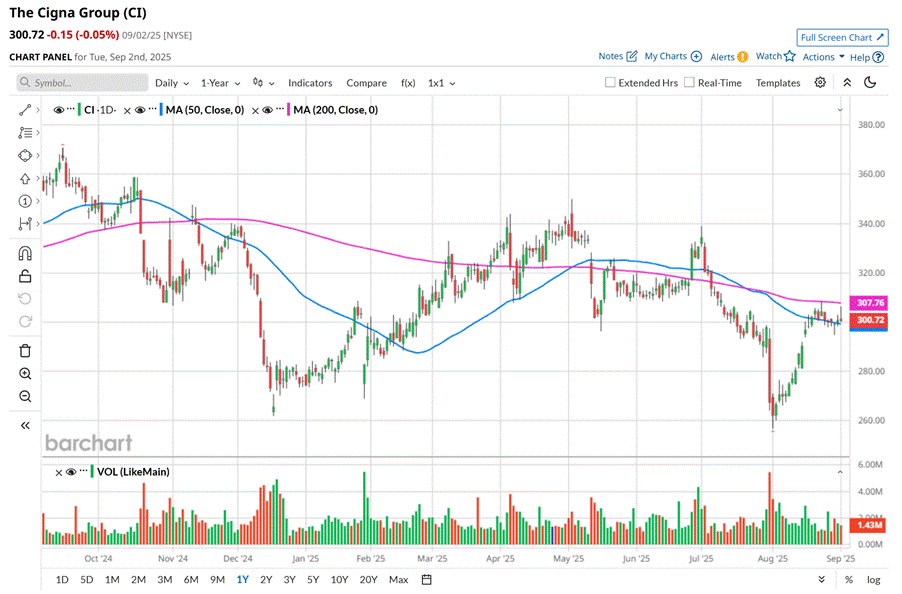The width and height of the screenshot is (902, 594).
Task: Open the 1-Year period dropdown
Action: pos(220,83)
